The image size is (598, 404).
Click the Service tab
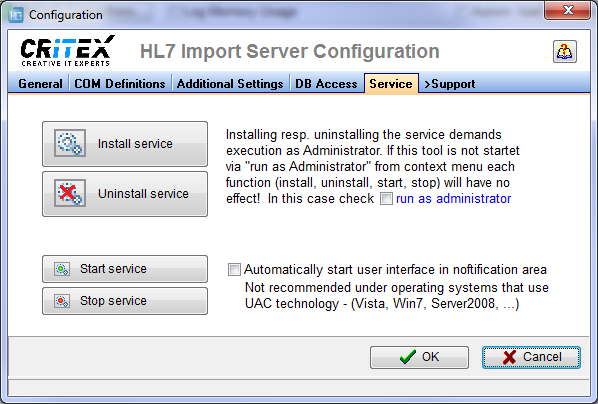tap(391, 84)
